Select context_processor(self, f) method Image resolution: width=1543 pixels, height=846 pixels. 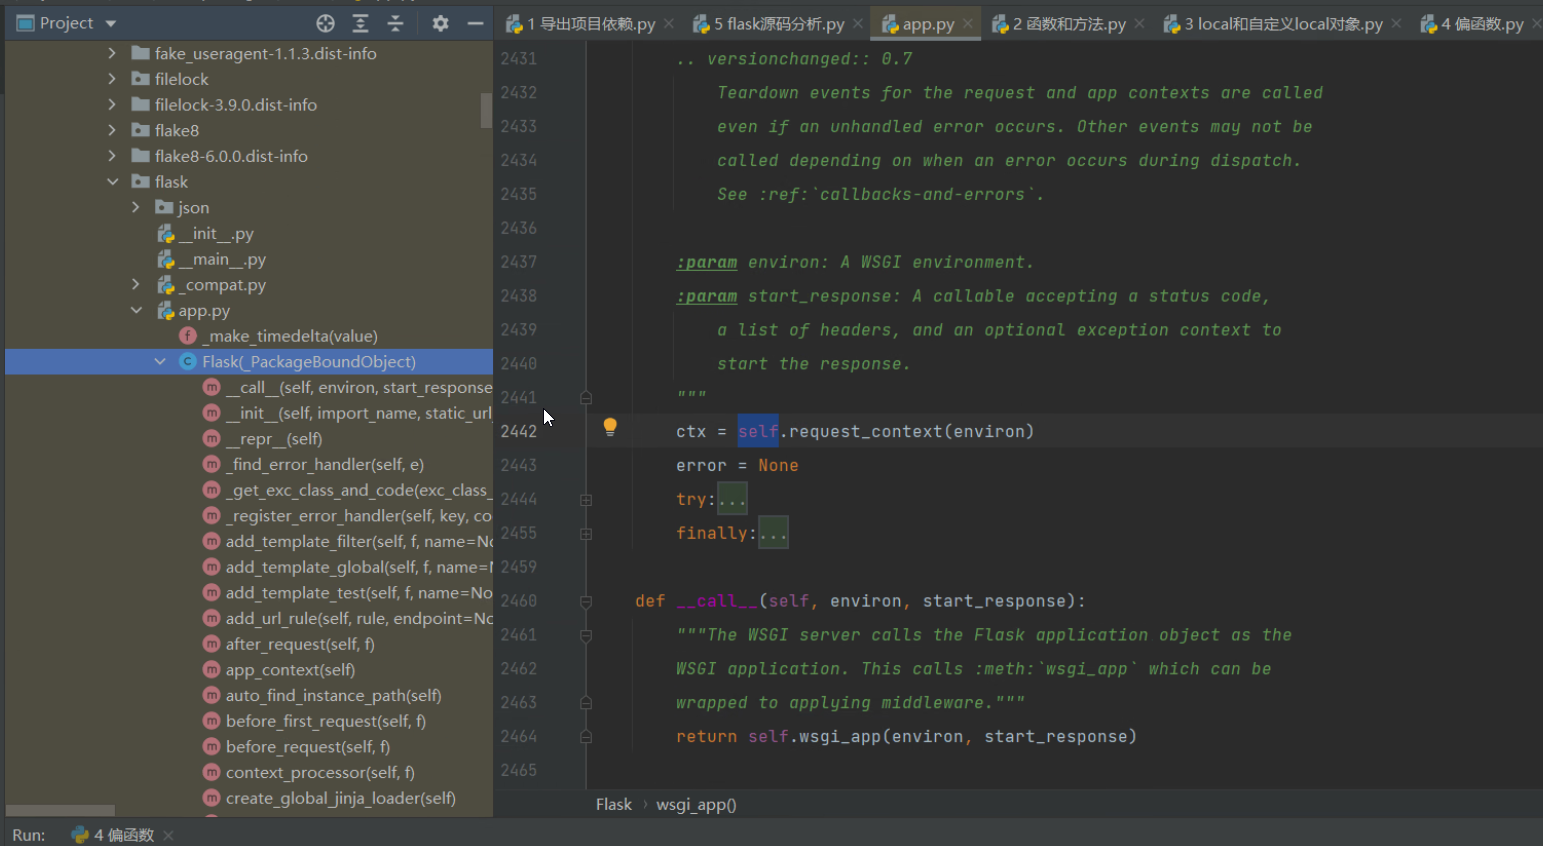pyautogui.click(x=309, y=772)
